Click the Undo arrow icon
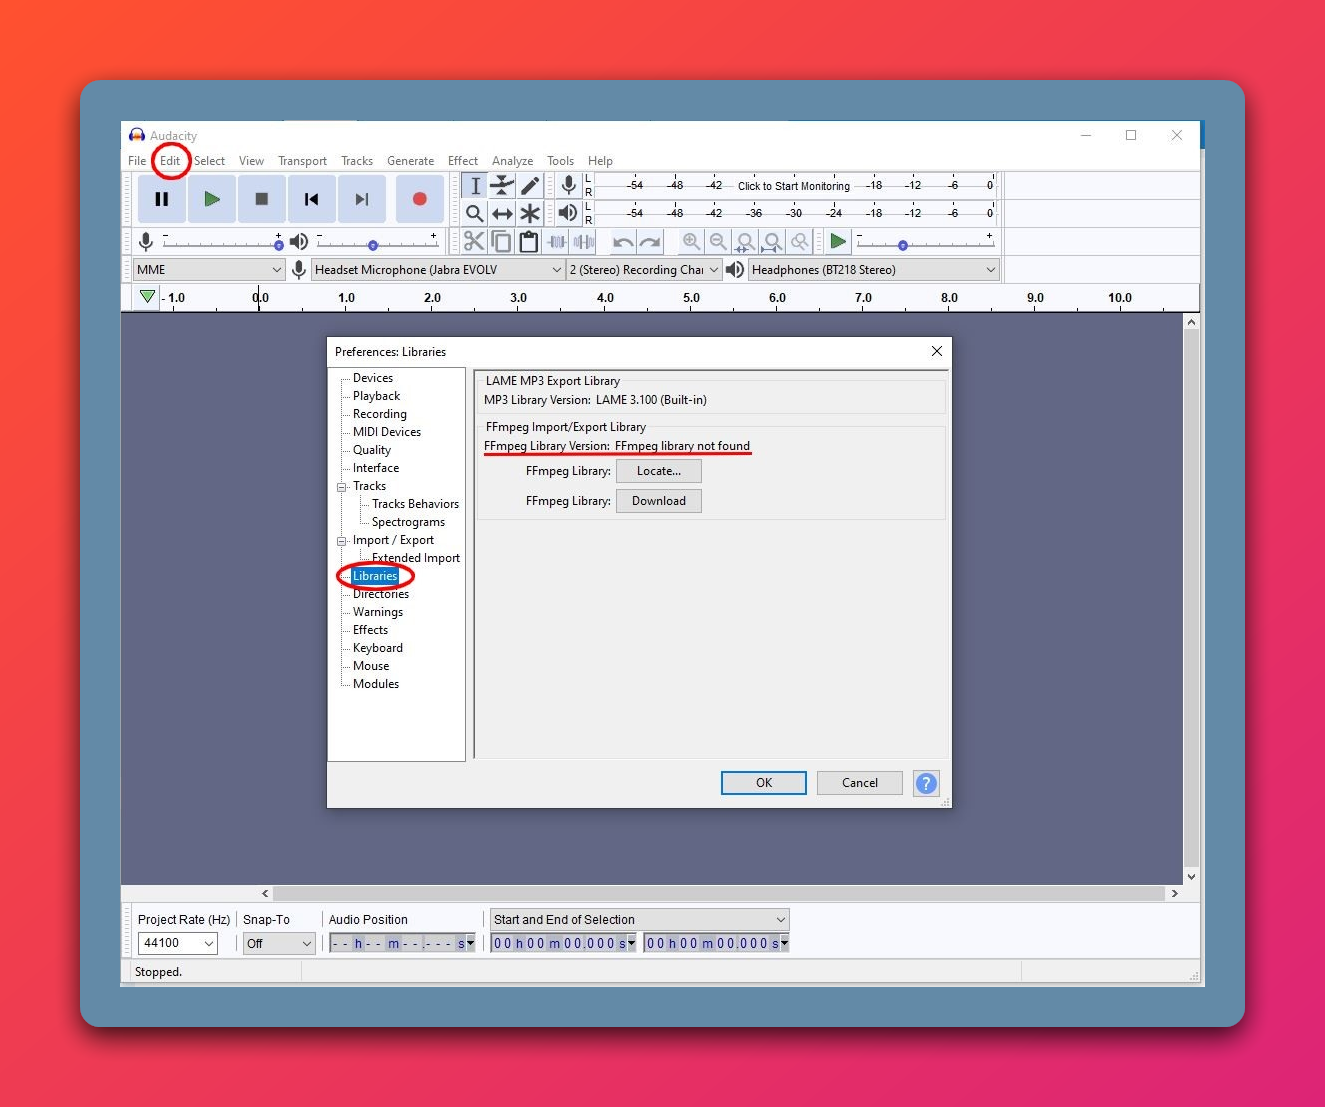The image size is (1325, 1107). [x=623, y=241]
